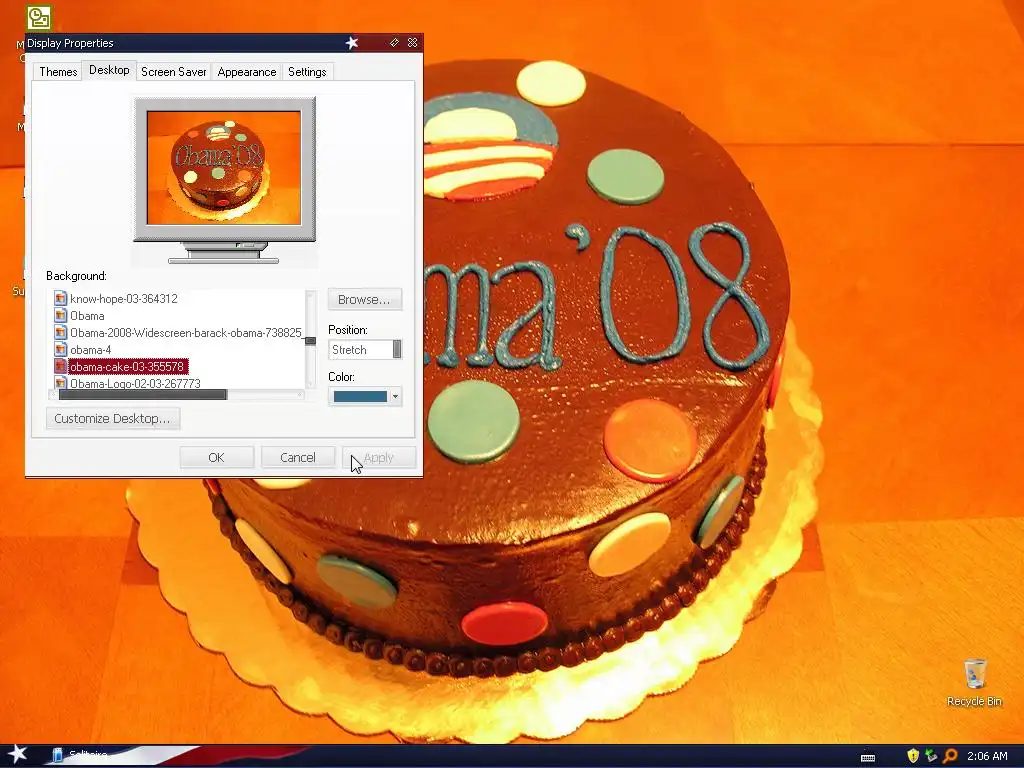Viewport: 1024px width, 768px height.
Task: Click the network connection tray icon
Action: (x=931, y=756)
